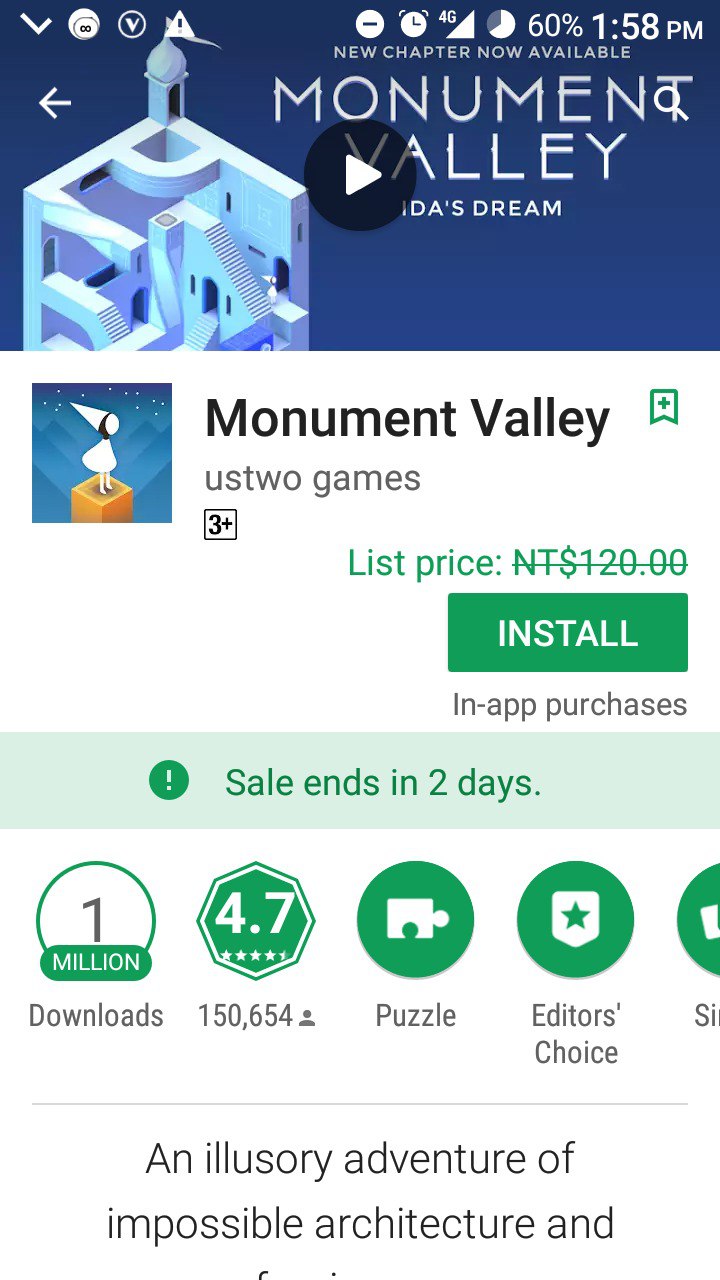Tap the Sale ends in 2 days banner
Screen dimensions: 720x1280
pos(360,781)
